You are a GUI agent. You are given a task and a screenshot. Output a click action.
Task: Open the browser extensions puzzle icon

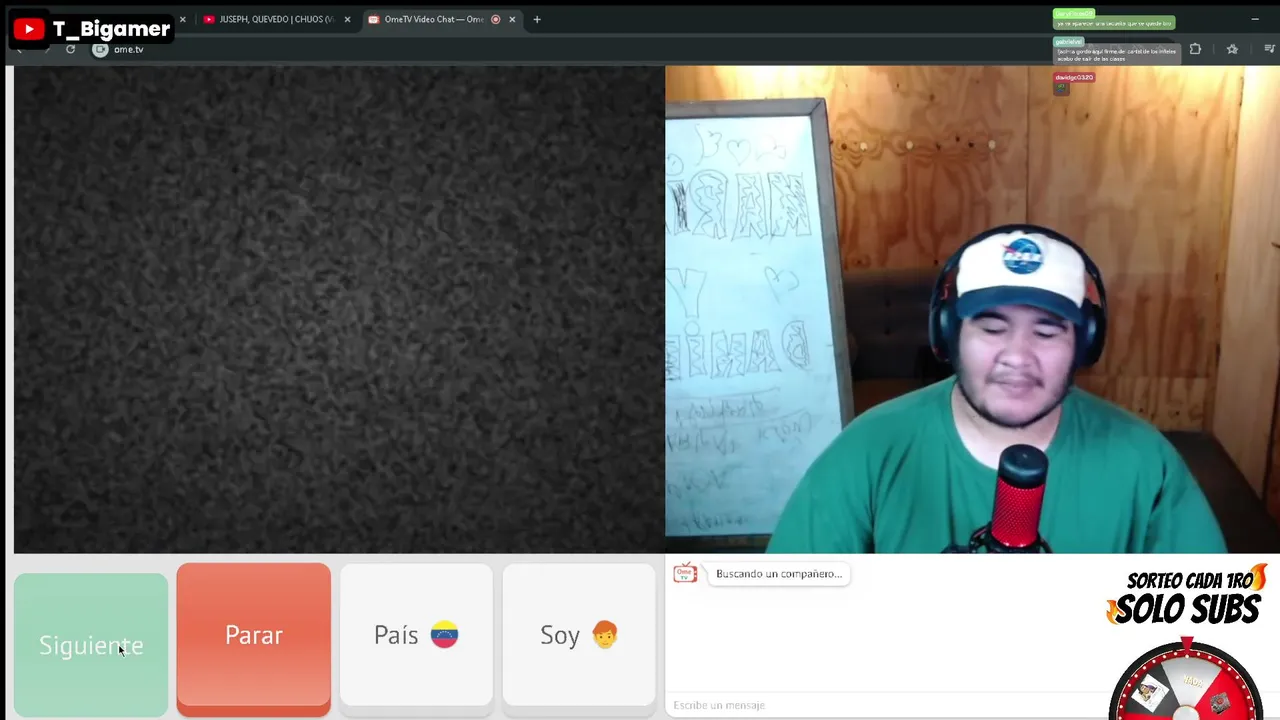pyautogui.click(x=1195, y=49)
